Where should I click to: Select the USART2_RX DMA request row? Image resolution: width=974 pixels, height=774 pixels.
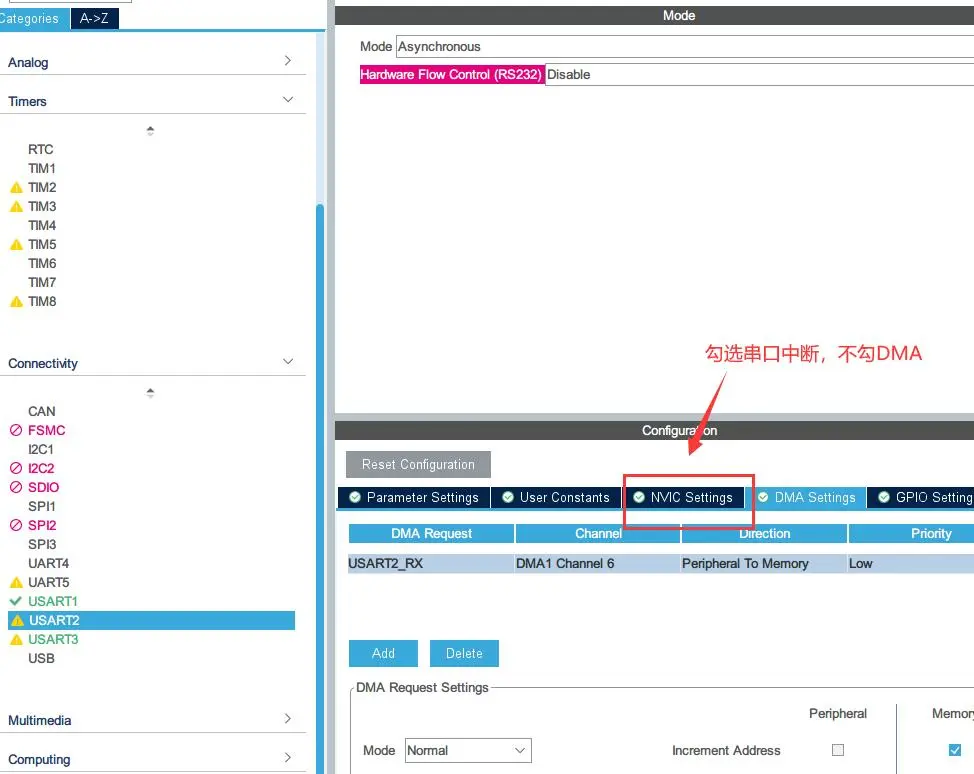[430, 564]
